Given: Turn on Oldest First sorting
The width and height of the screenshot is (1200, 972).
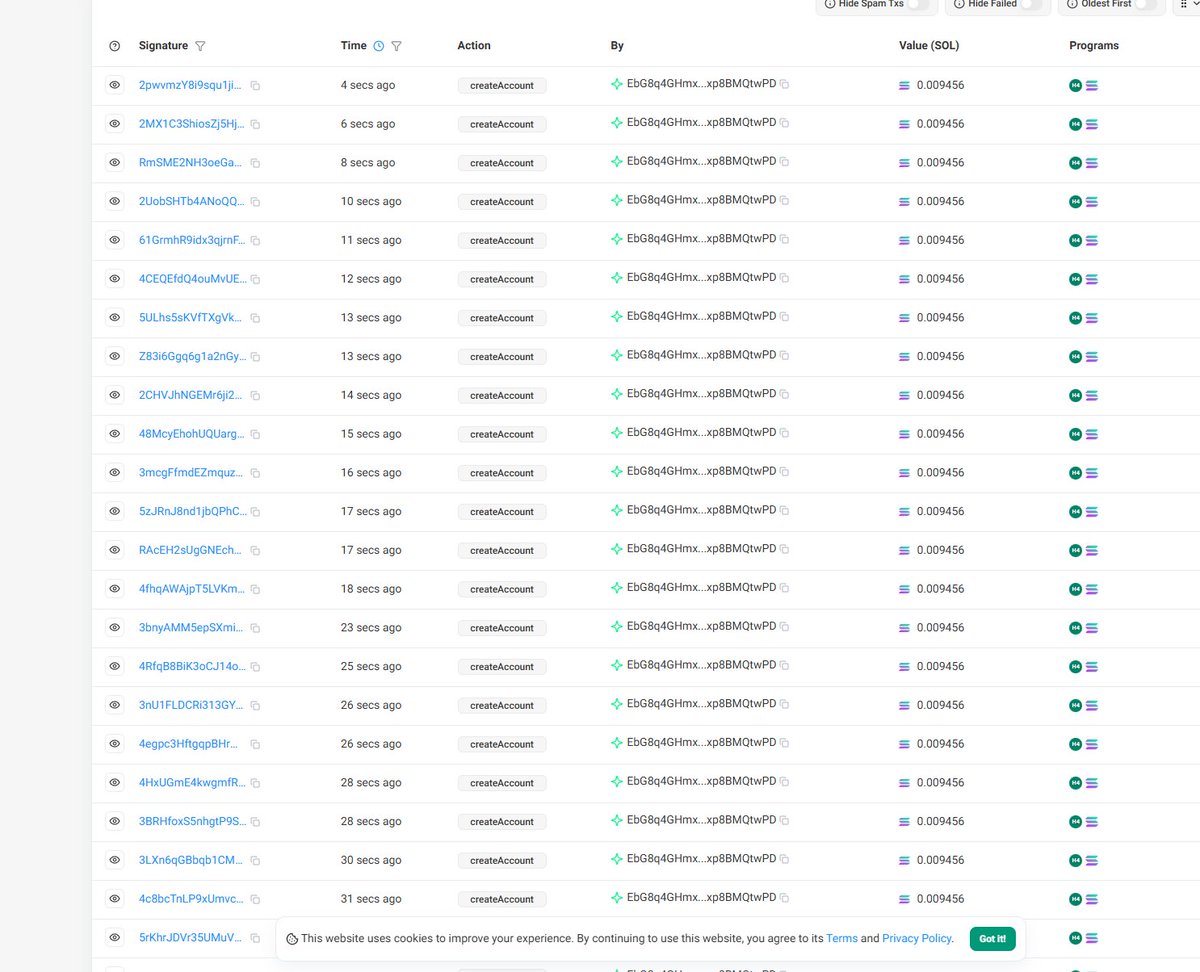Looking at the screenshot, I should tap(1145, 4).
